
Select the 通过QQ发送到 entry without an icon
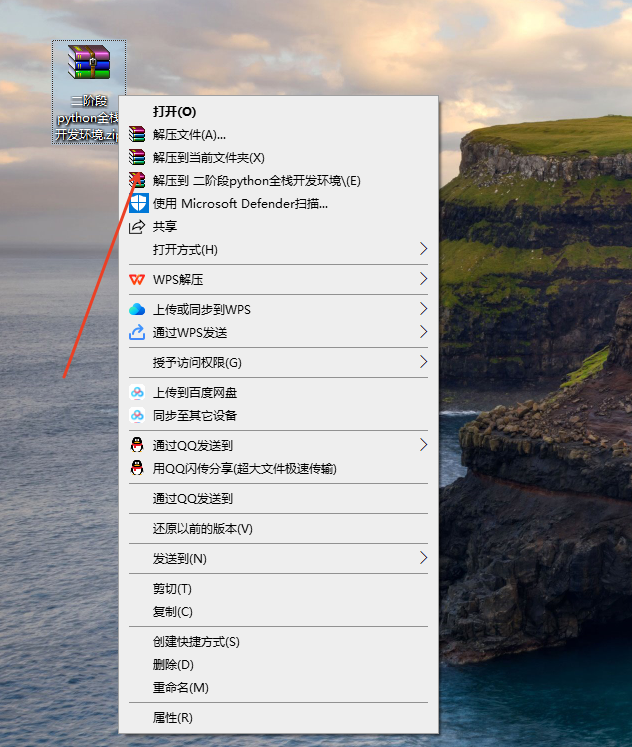click(x=278, y=498)
